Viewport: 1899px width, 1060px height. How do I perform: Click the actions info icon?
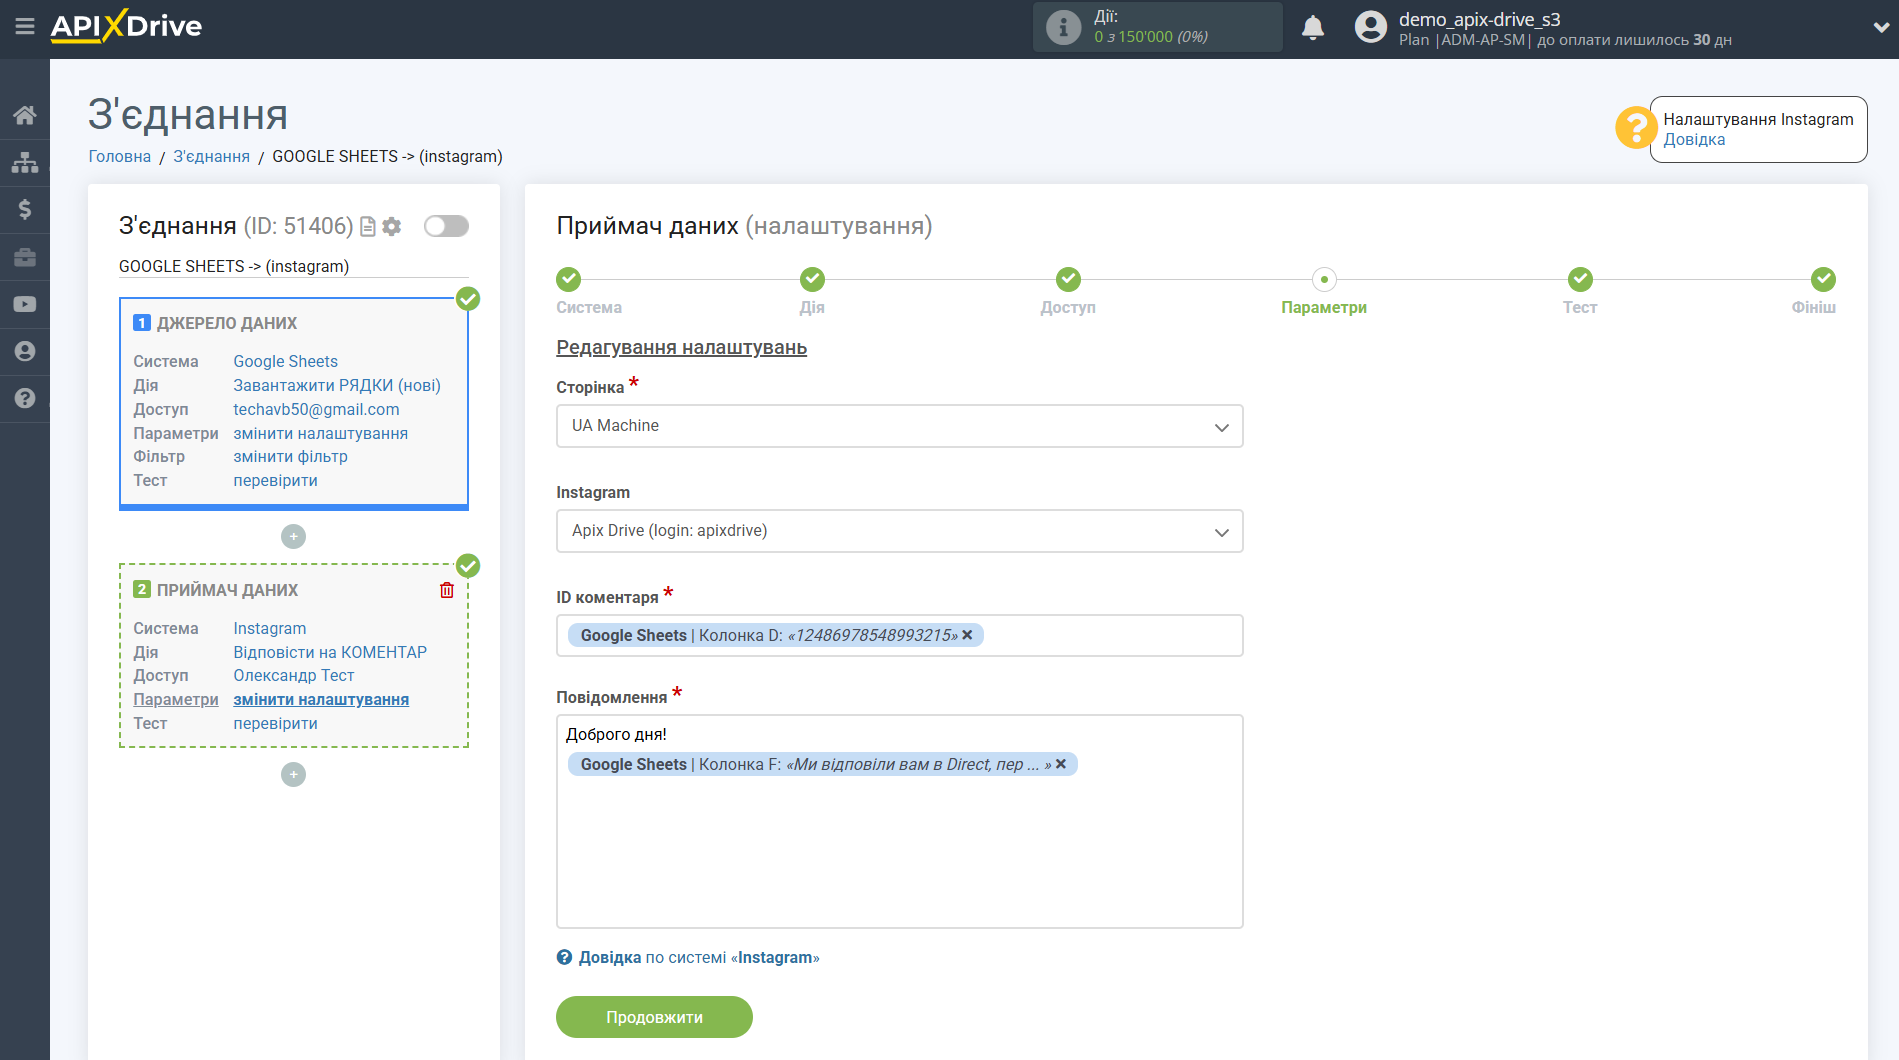[1063, 27]
